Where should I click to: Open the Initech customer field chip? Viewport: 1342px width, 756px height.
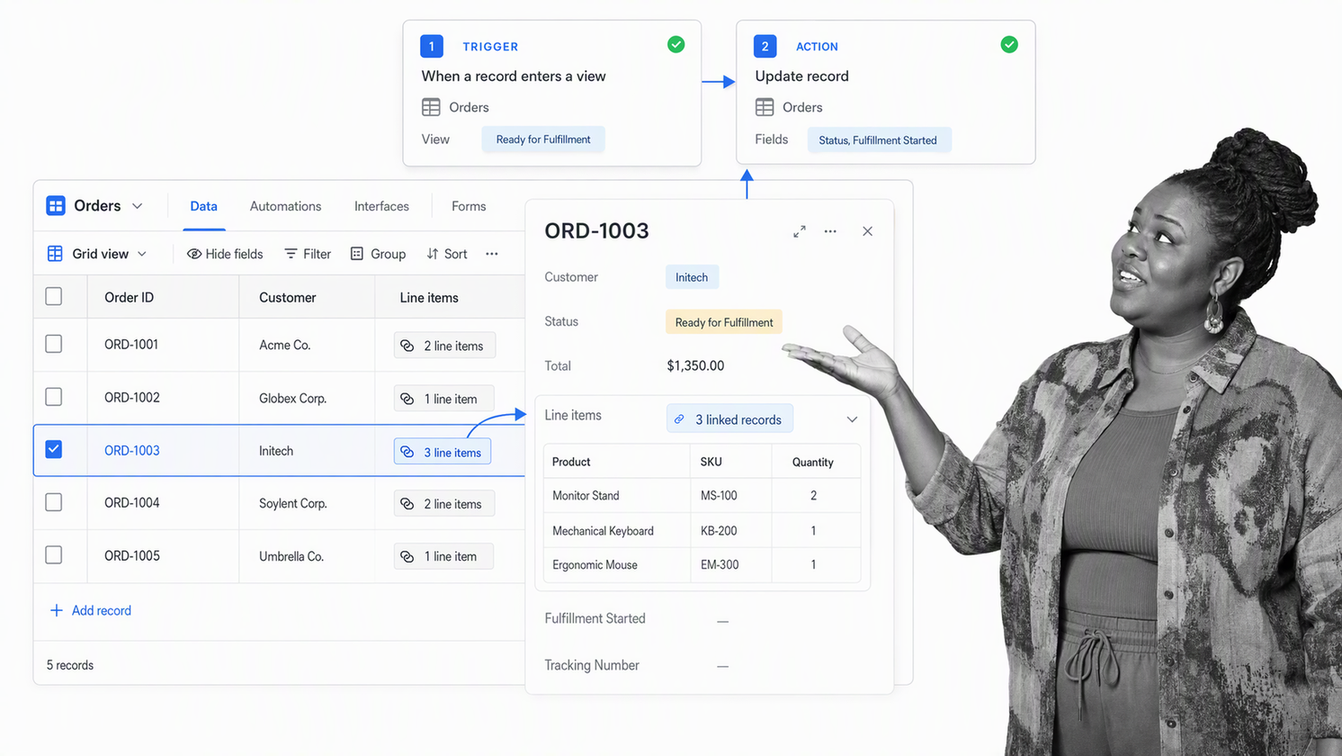pyautogui.click(x=692, y=277)
